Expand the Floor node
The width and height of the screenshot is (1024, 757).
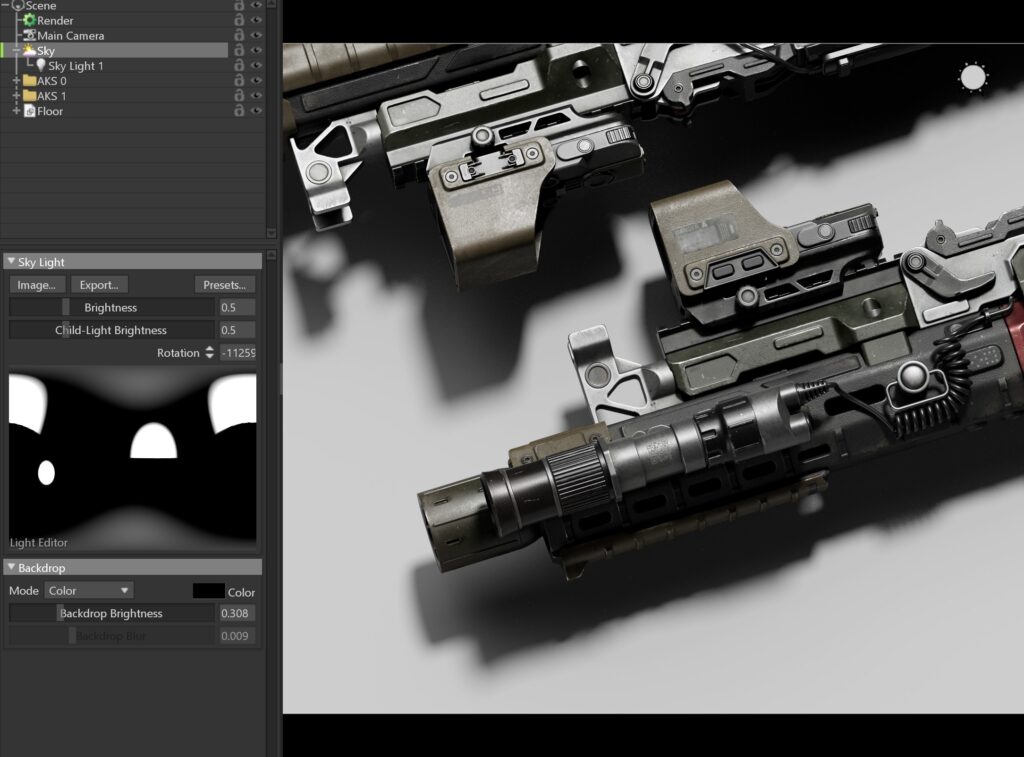coord(16,111)
